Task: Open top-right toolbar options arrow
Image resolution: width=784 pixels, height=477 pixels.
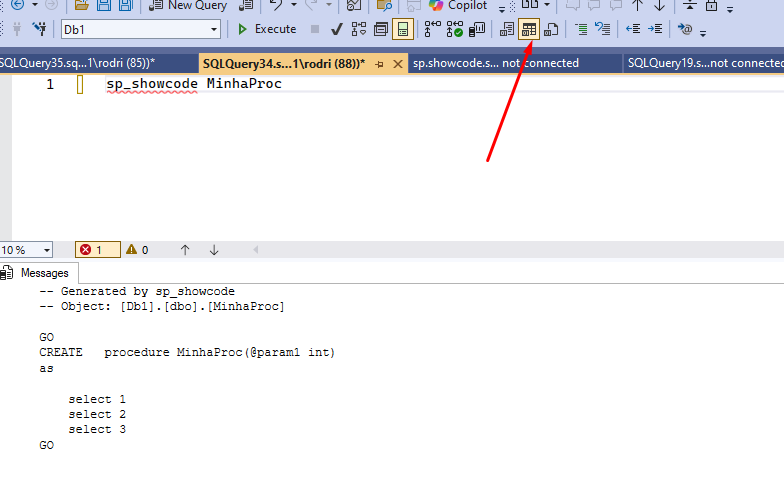Action: 730,8
